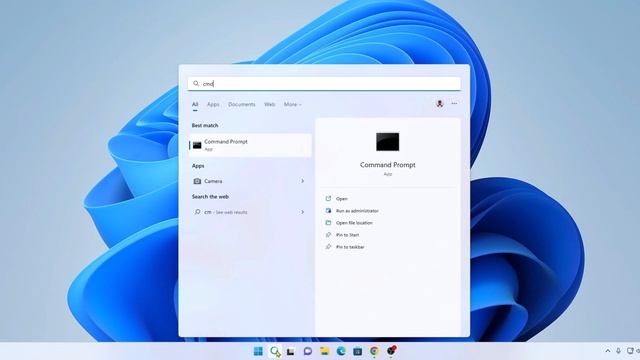
Task: Select Command Prompt best match result
Action: pyautogui.click(x=250, y=145)
